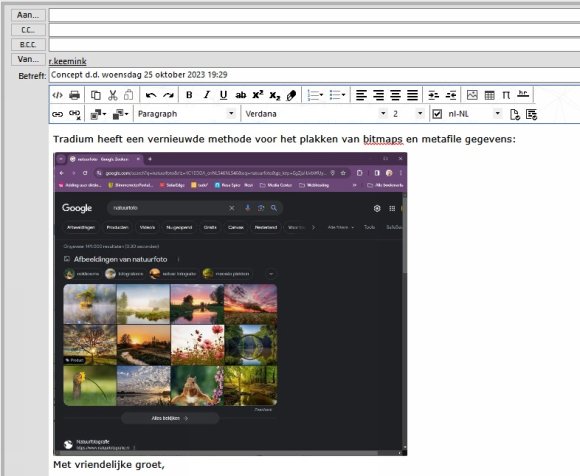The width and height of the screenshot is (580, 476).
Task: Justify the text fully
Action: coord(412,95)
